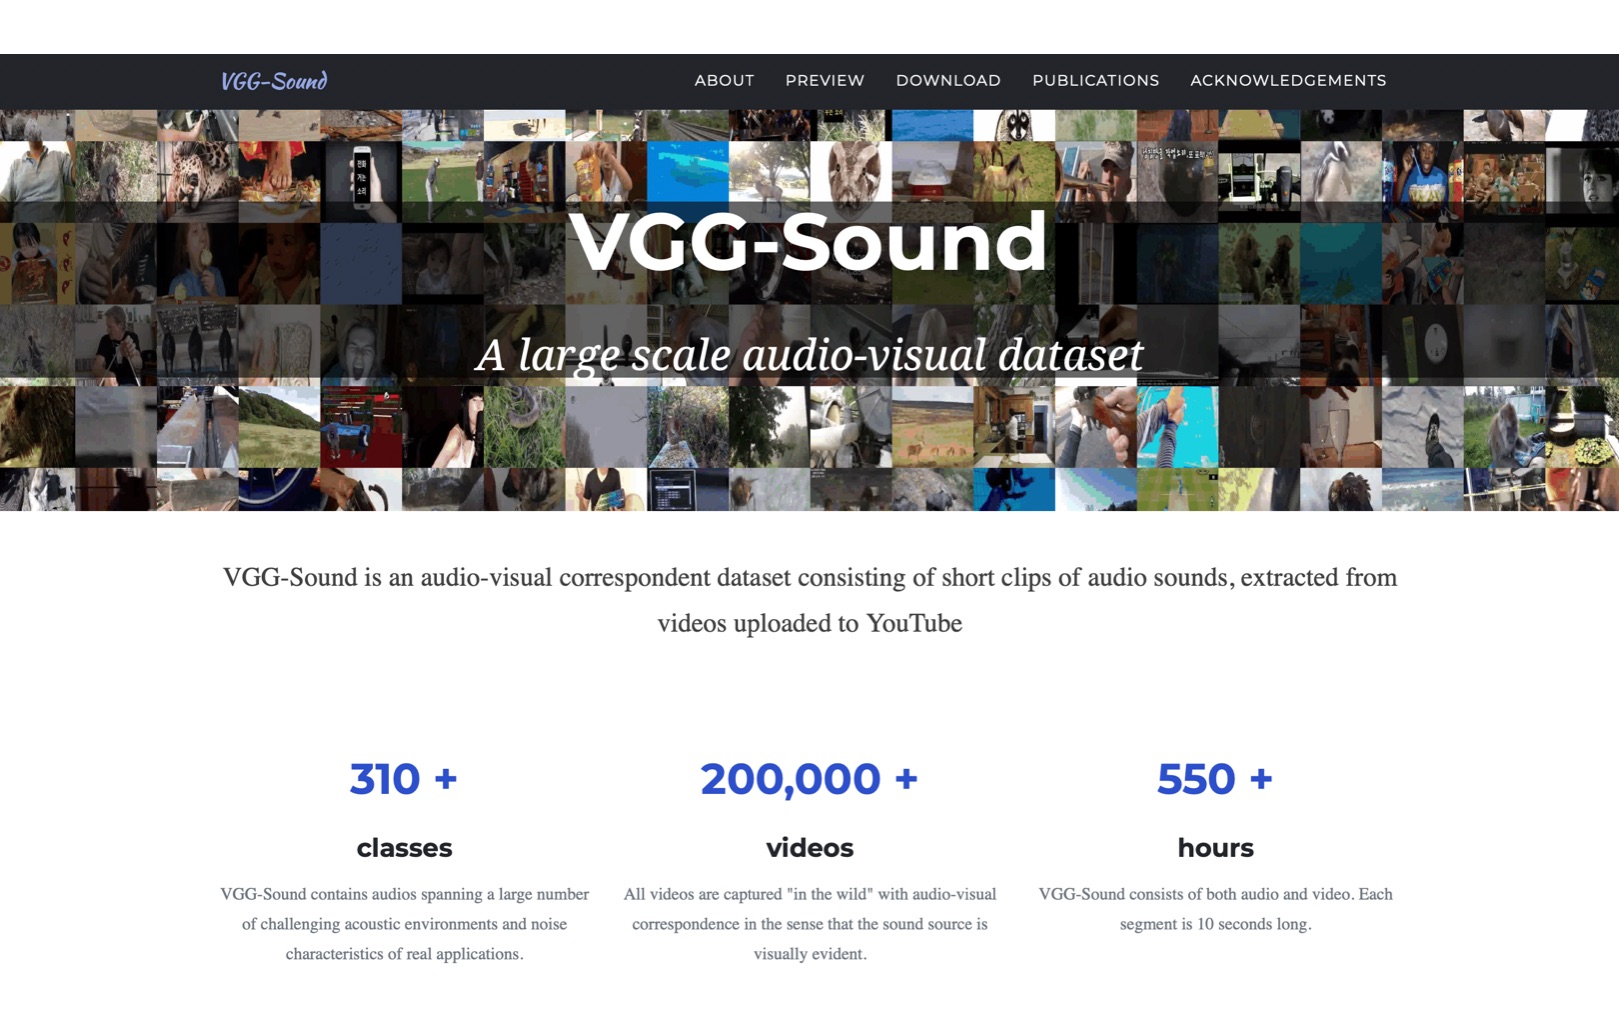Click the kitchen interior thumbnail in mosaic
Image resolution: width=1619 pixels, height=1012 pixels.
1014,427
